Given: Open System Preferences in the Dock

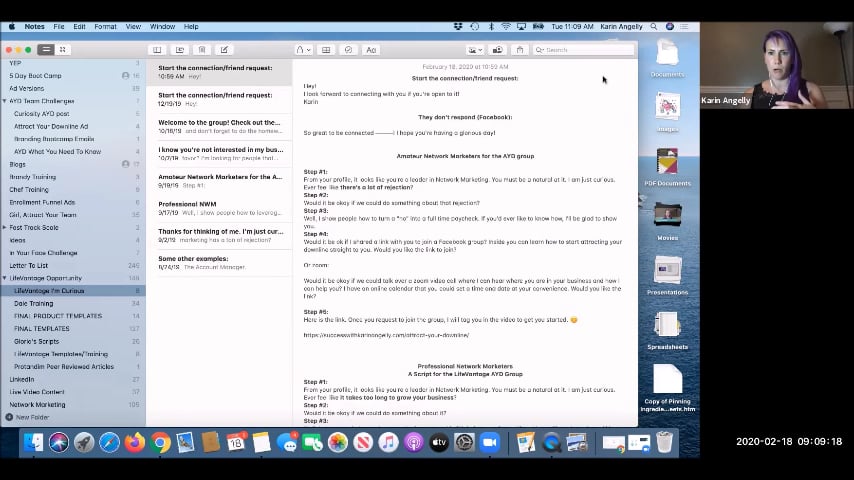Looking at the screenshot, I should click(x=464, y=442).
